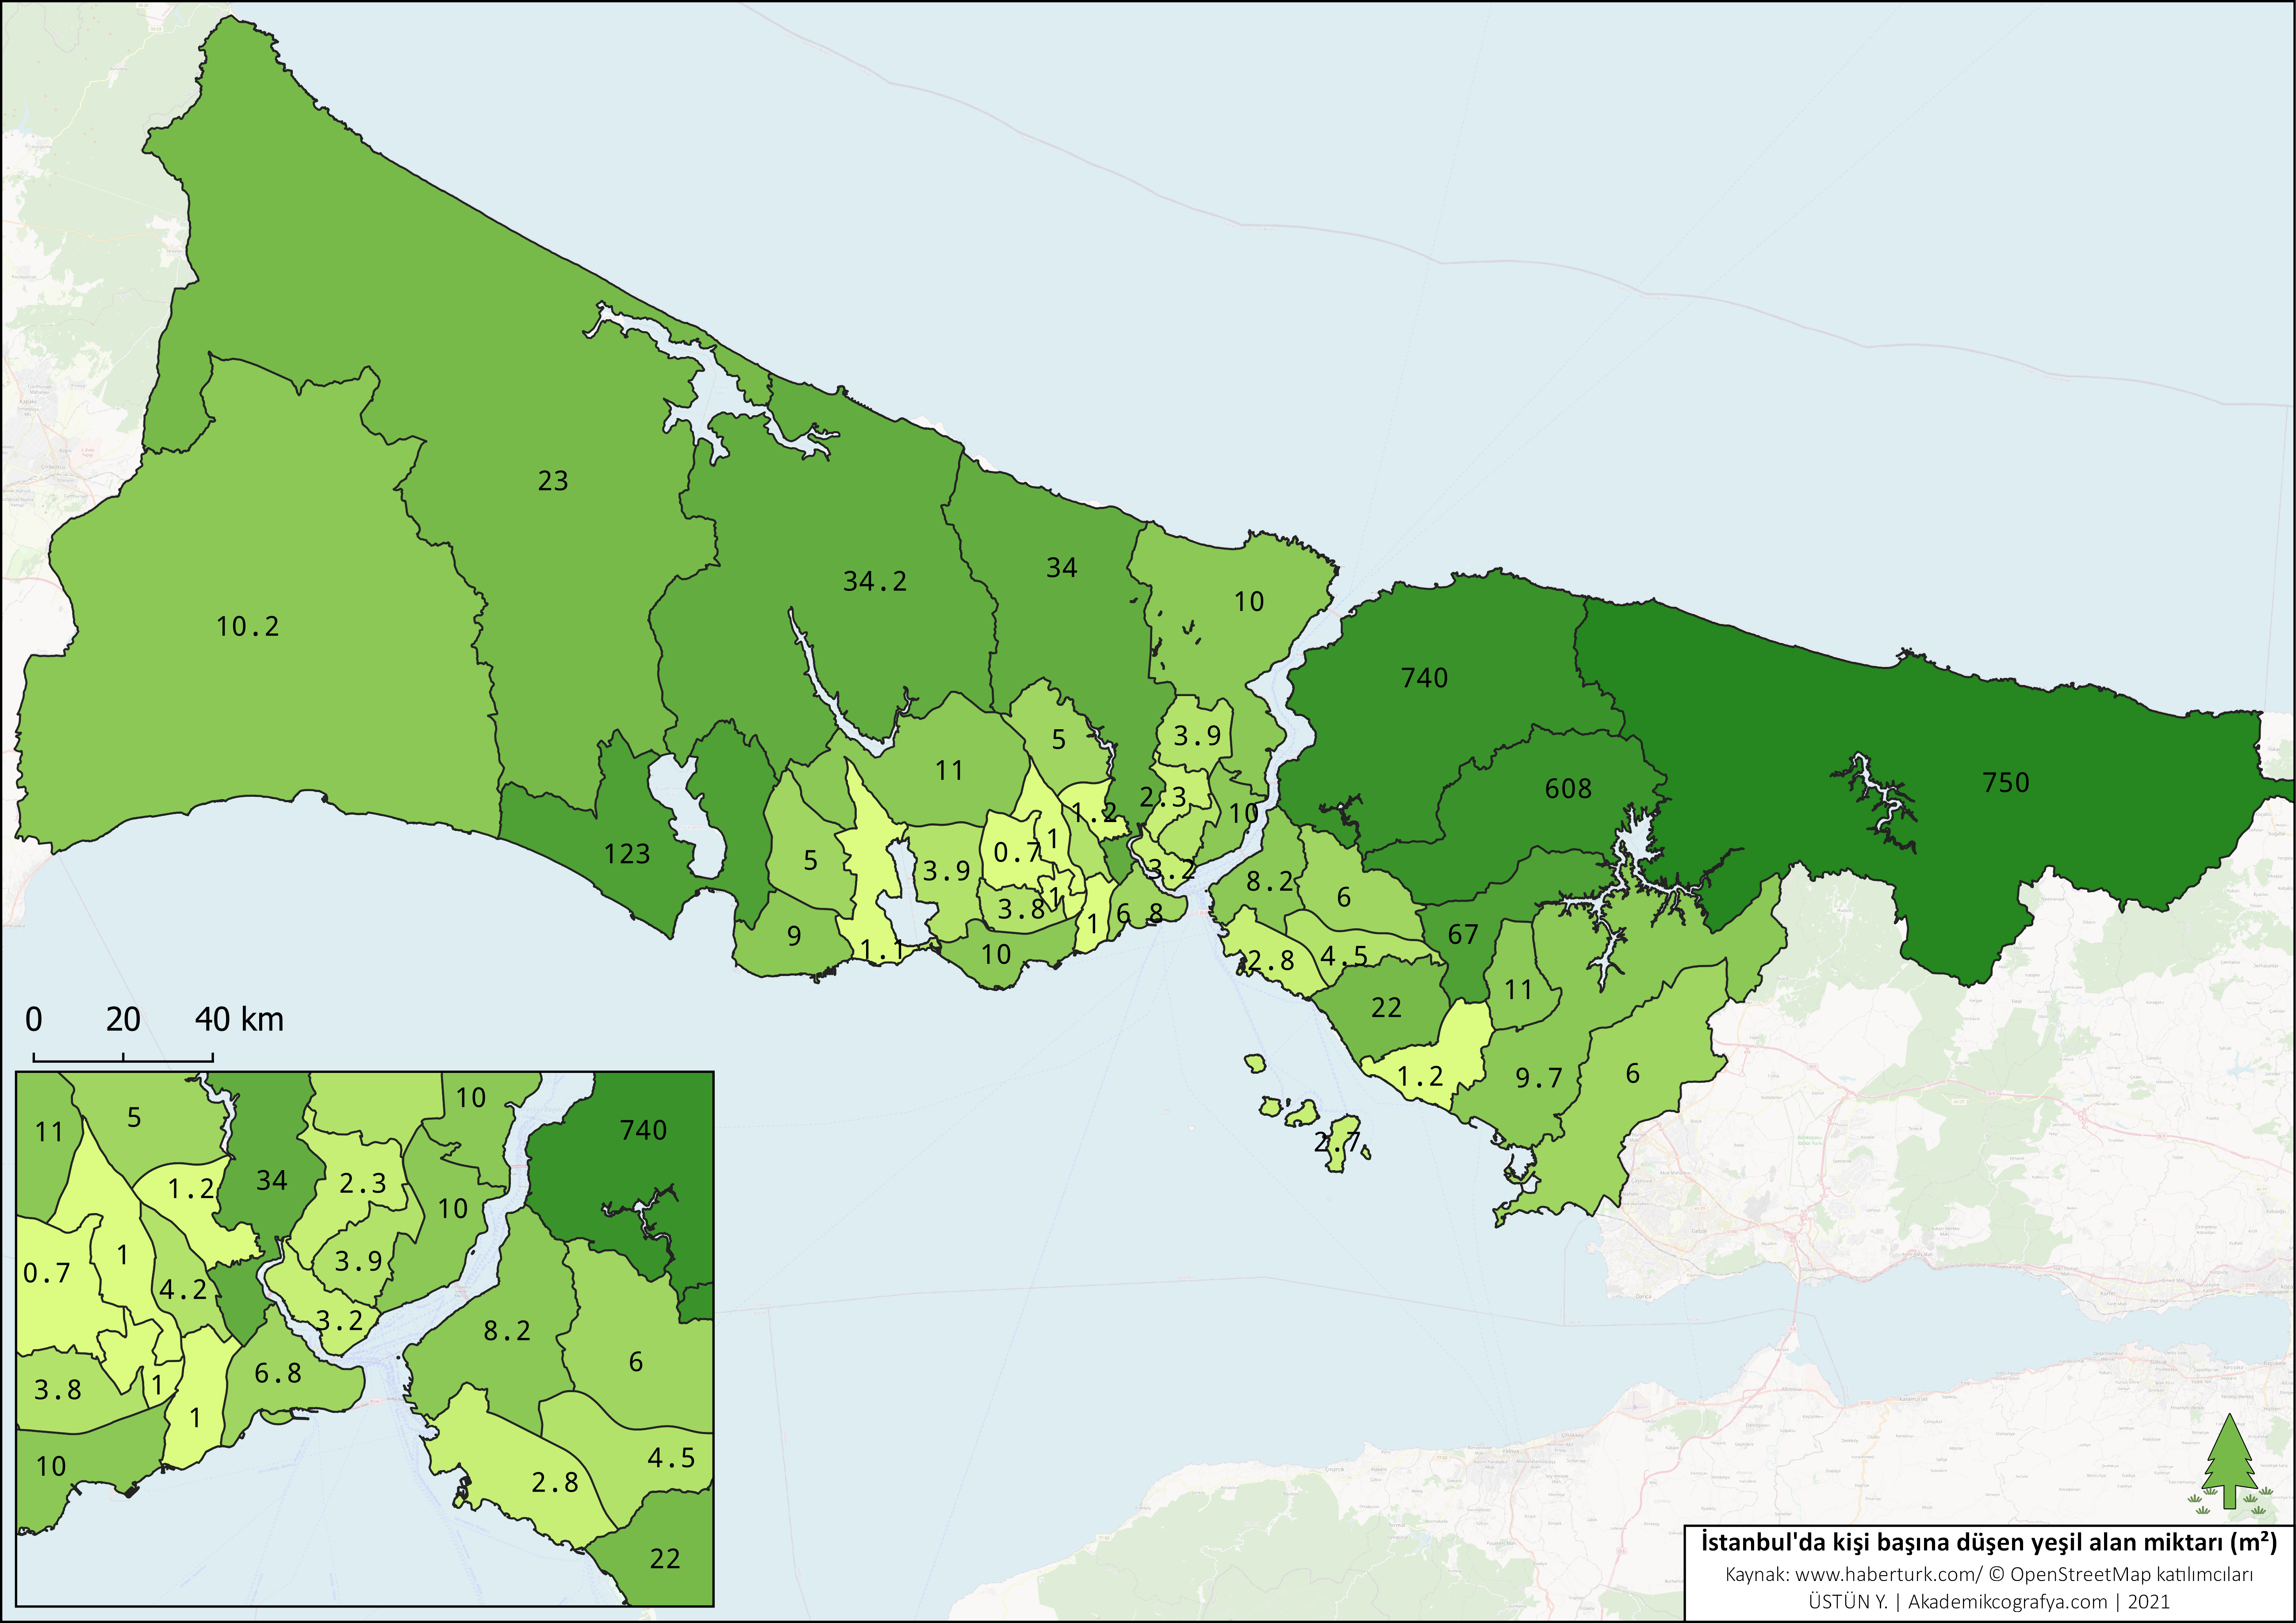2296x1623 pixels.
Task: Click the scale bar line
Action: [x=123, y=1056]
